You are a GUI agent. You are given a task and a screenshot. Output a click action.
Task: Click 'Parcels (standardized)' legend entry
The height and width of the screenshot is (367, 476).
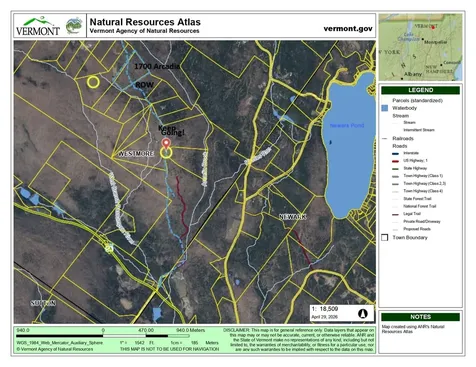[417, 100]
